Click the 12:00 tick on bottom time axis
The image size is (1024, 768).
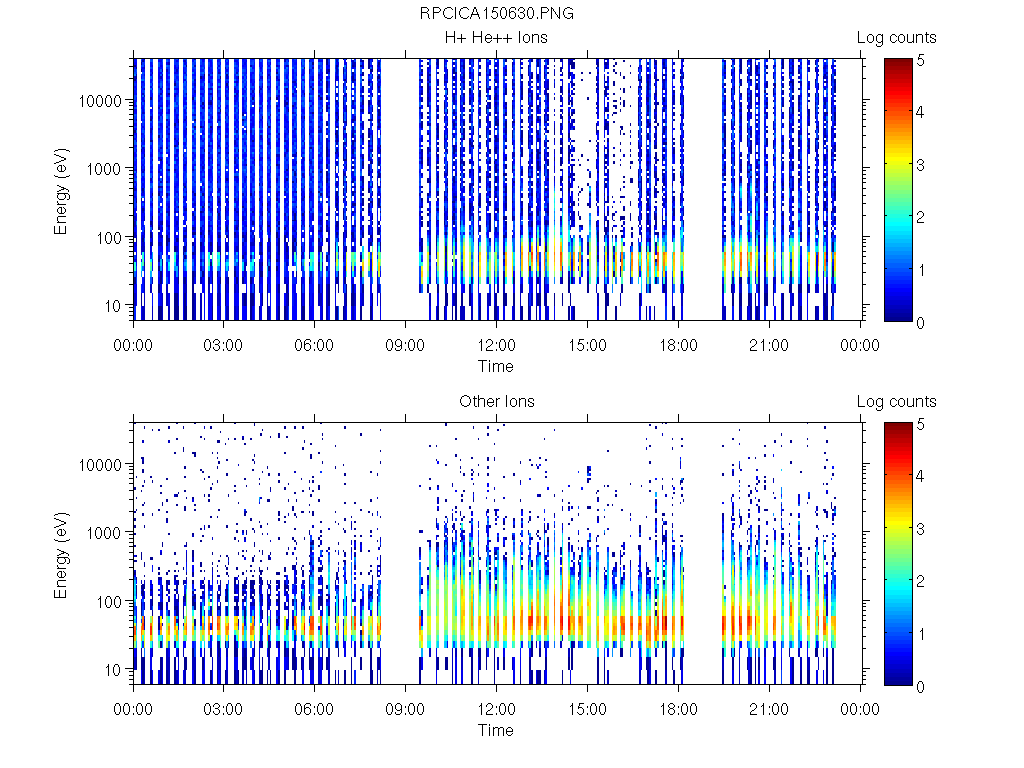pyautogui.click(x=496, y=710)
